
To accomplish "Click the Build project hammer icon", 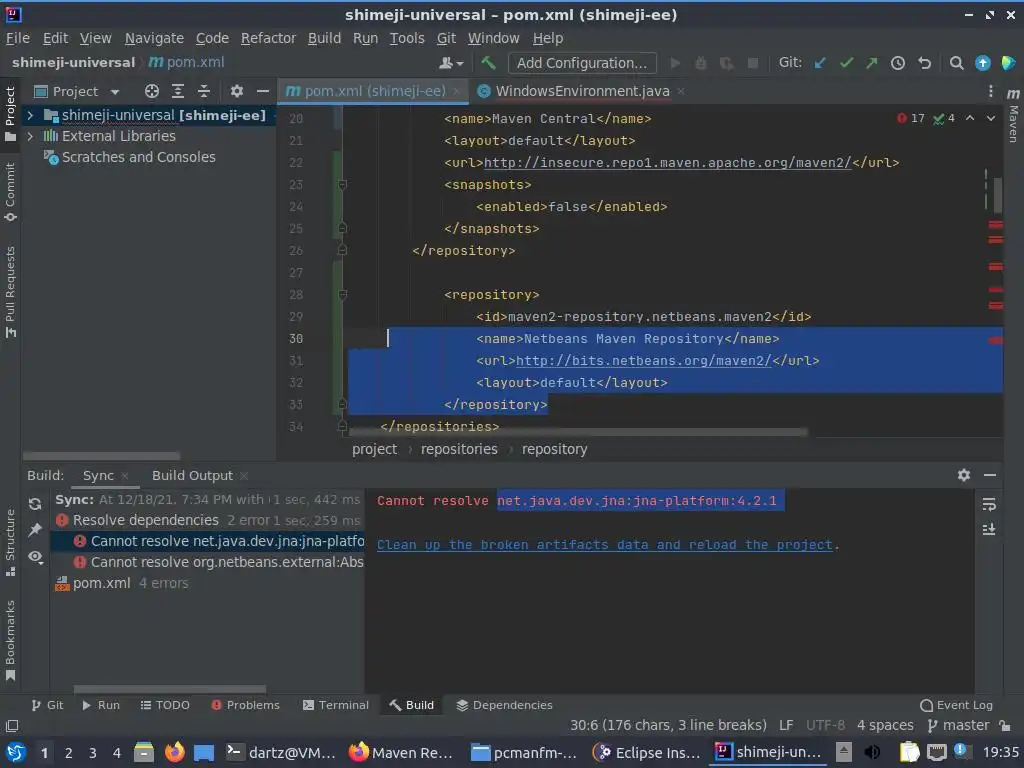I will click(488, 63).
